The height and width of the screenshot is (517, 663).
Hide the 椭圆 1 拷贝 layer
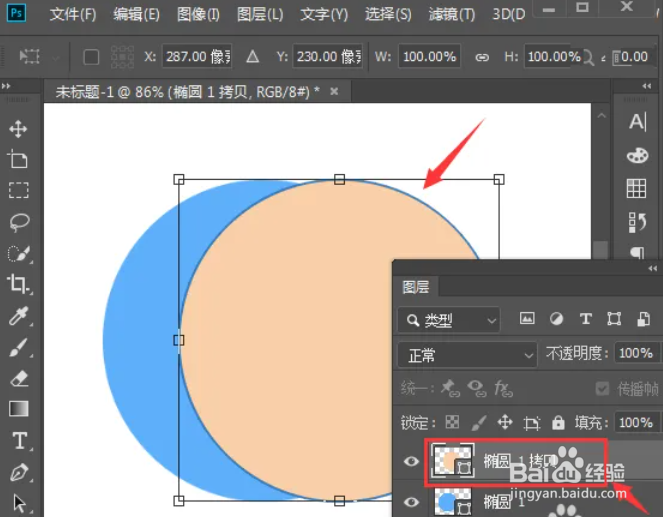tap(411, 461)
